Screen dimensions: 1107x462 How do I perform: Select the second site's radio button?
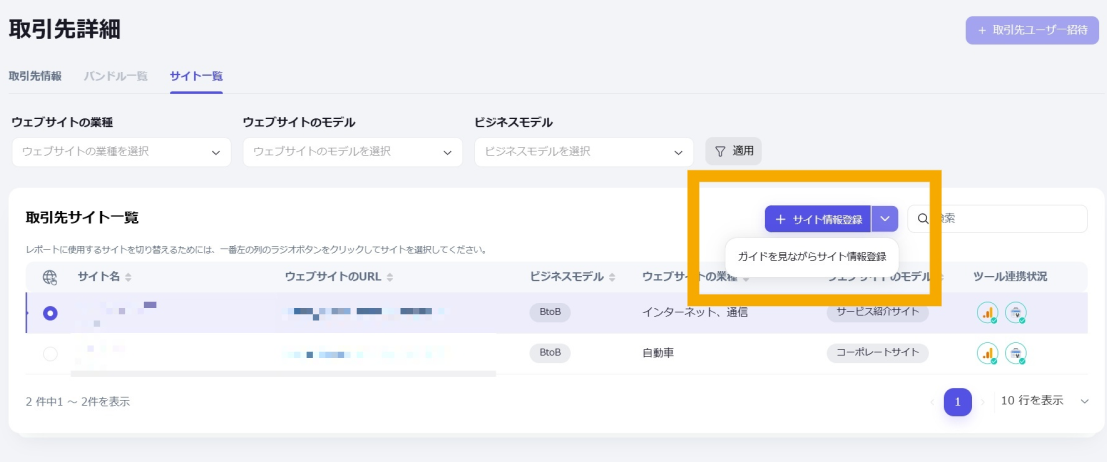coord(50,353)
